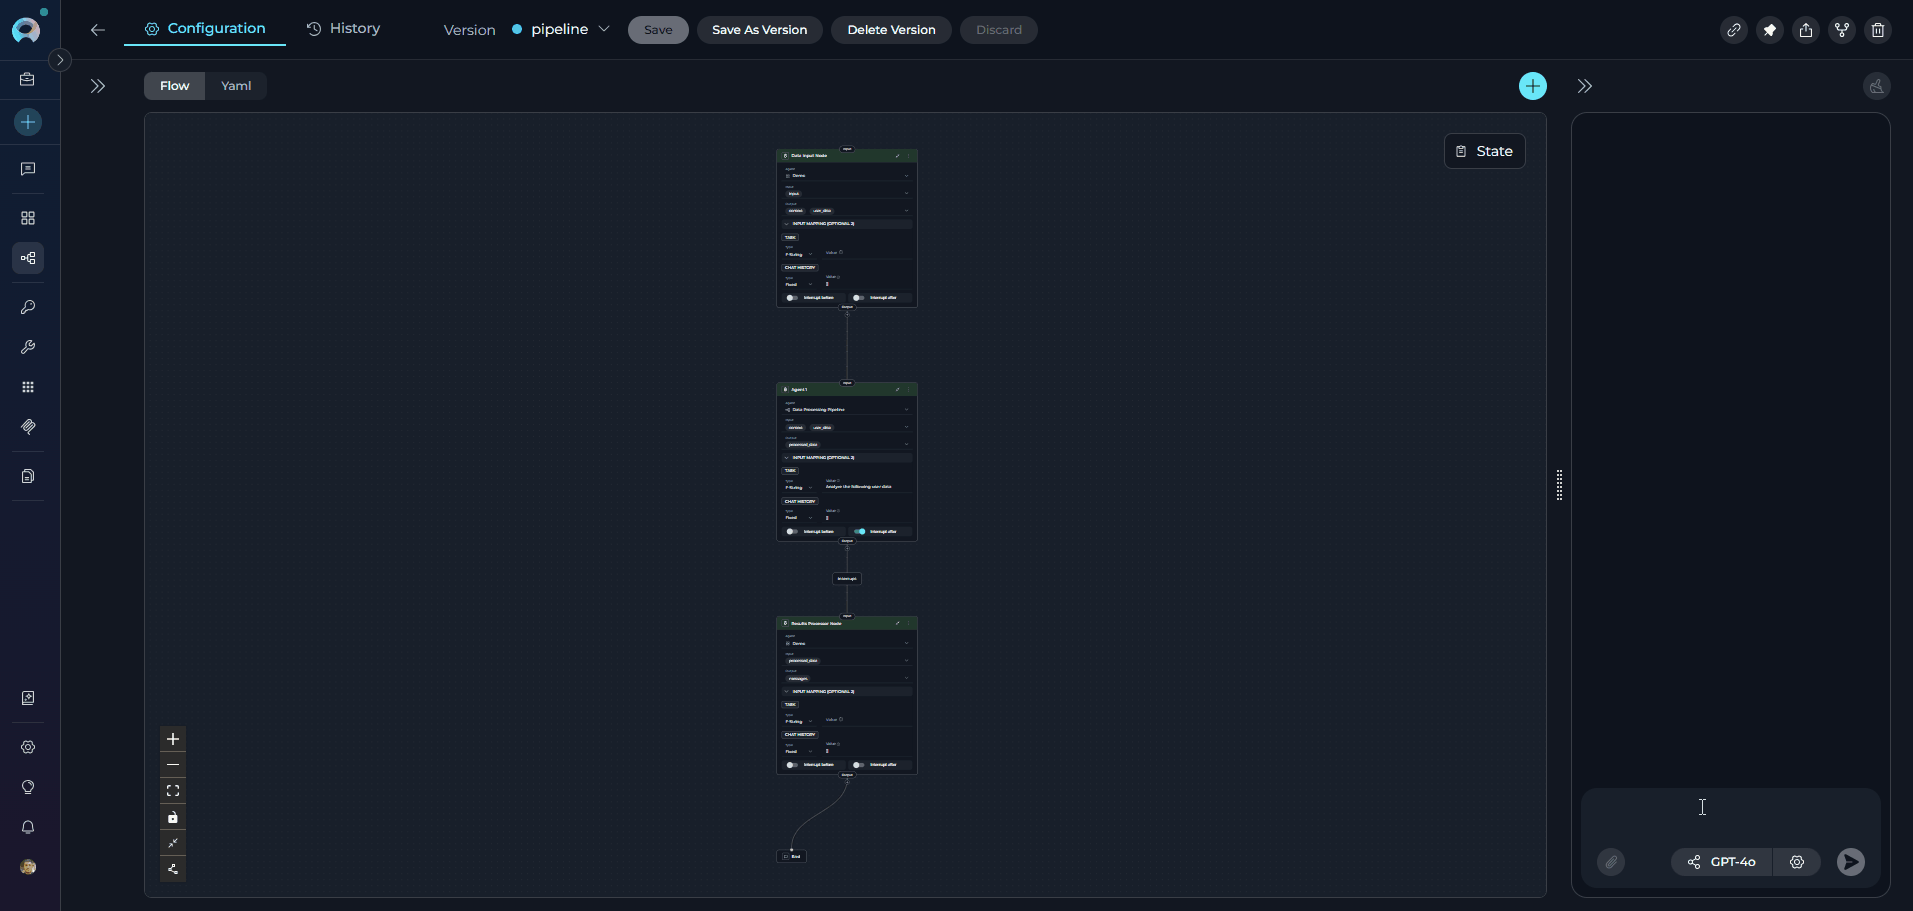This screenshot has height=911, width=1913.
Task: Open the GPT-4o model selector
Action: (1722, 862)
